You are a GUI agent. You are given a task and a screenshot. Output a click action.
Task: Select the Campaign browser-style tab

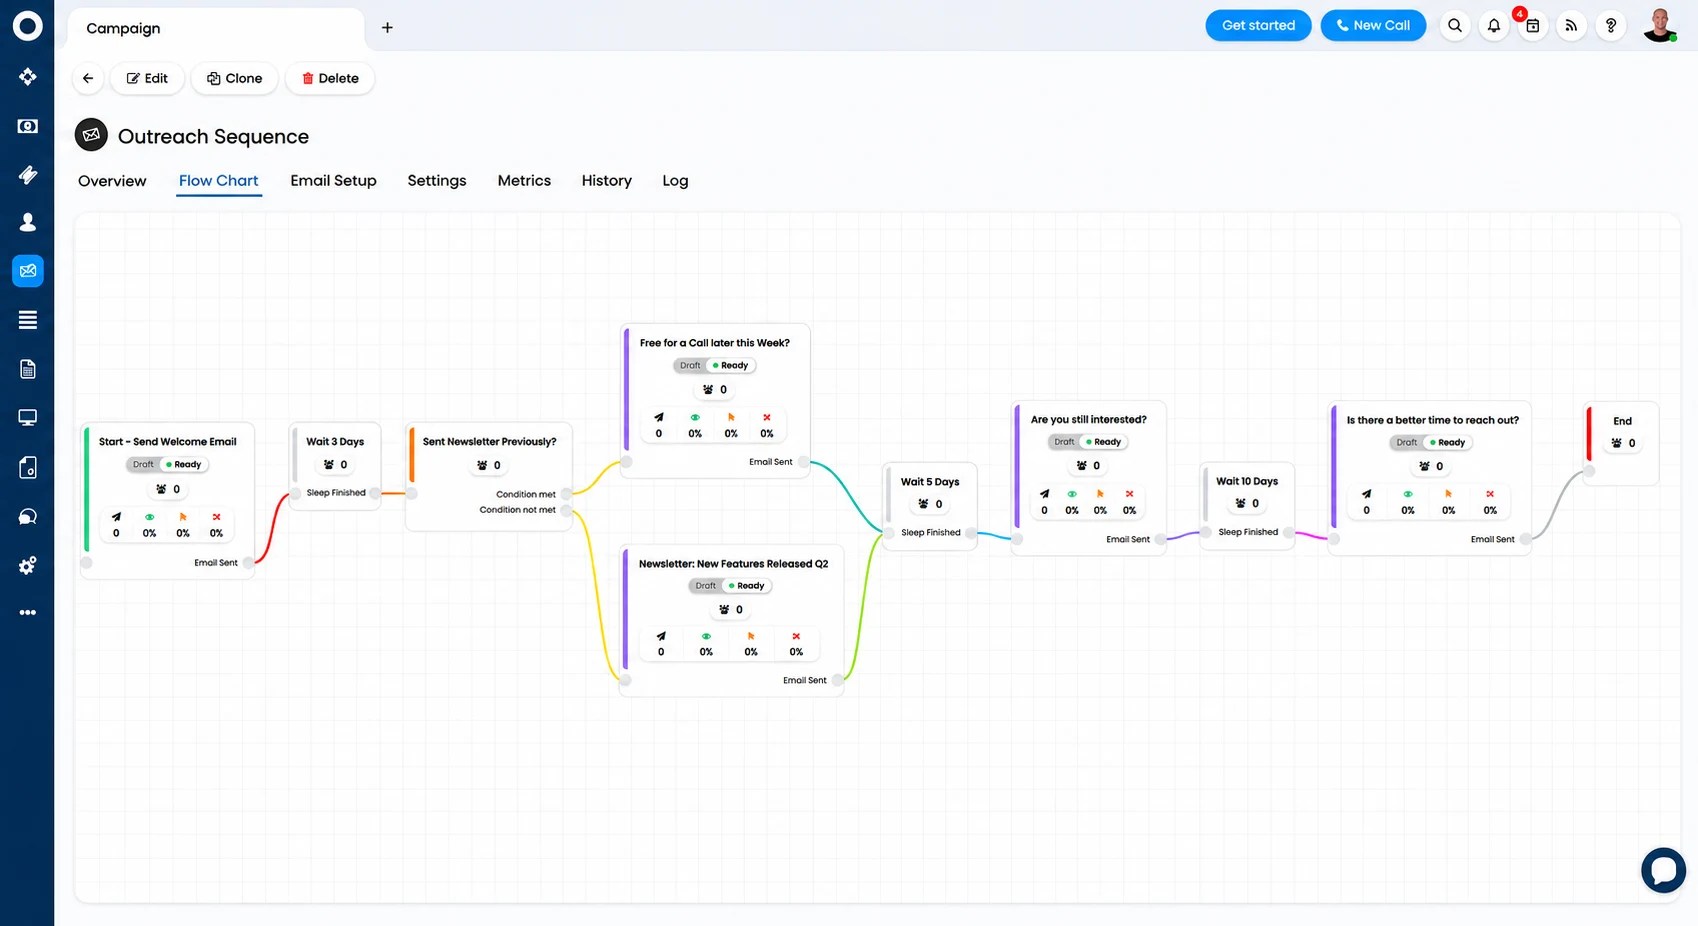coord(215,28)
